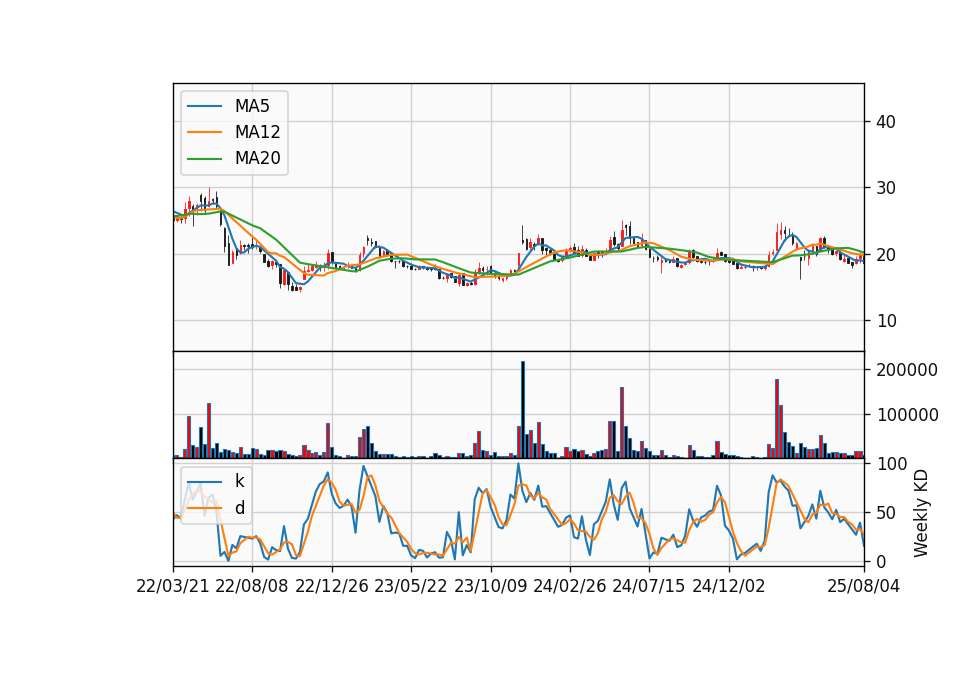
Task: Select the green MA20 legend line
Action: click(204, 158)
